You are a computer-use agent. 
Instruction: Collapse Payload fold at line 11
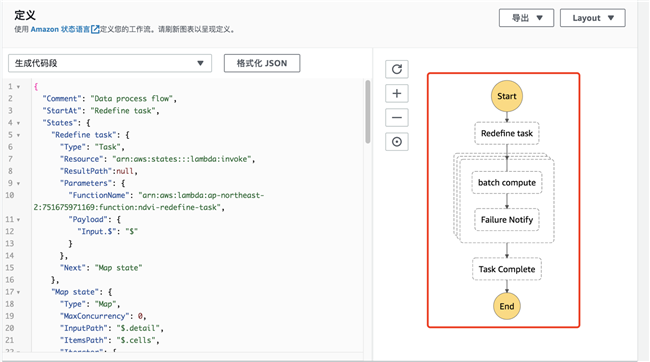point(18,220)
